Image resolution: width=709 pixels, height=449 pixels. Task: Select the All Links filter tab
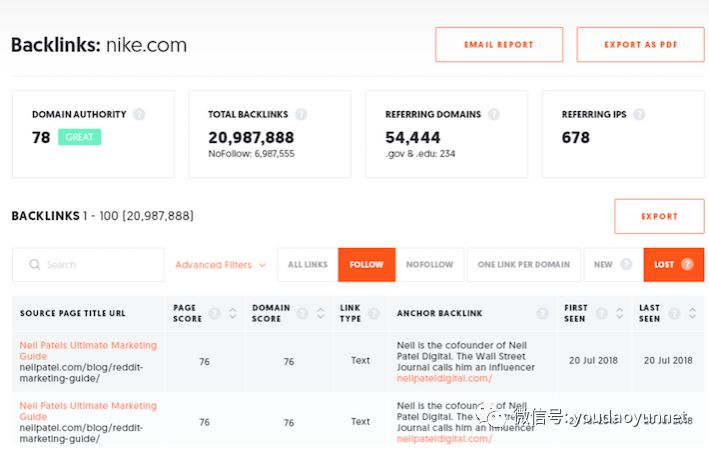click(307, 265)
